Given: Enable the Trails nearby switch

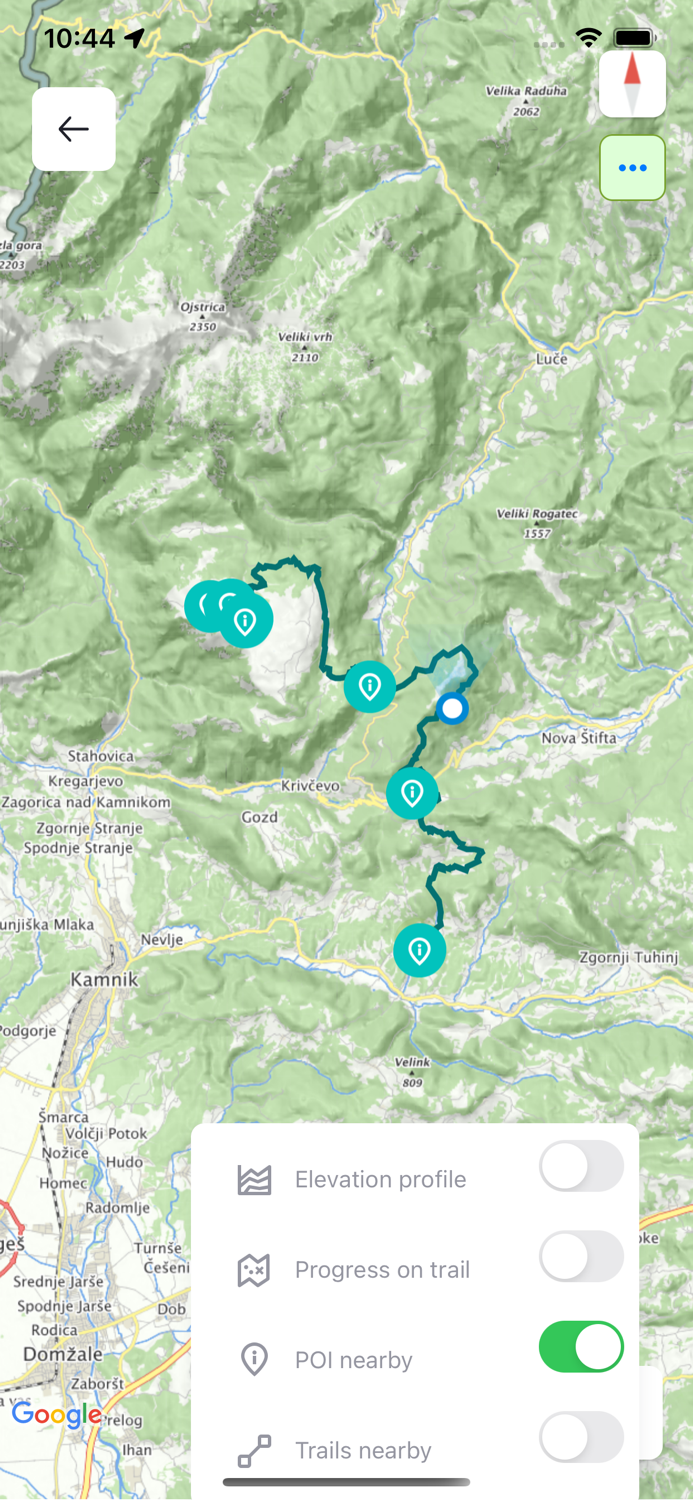Looking at the screenshot, I should click(x=581, y=1437).
